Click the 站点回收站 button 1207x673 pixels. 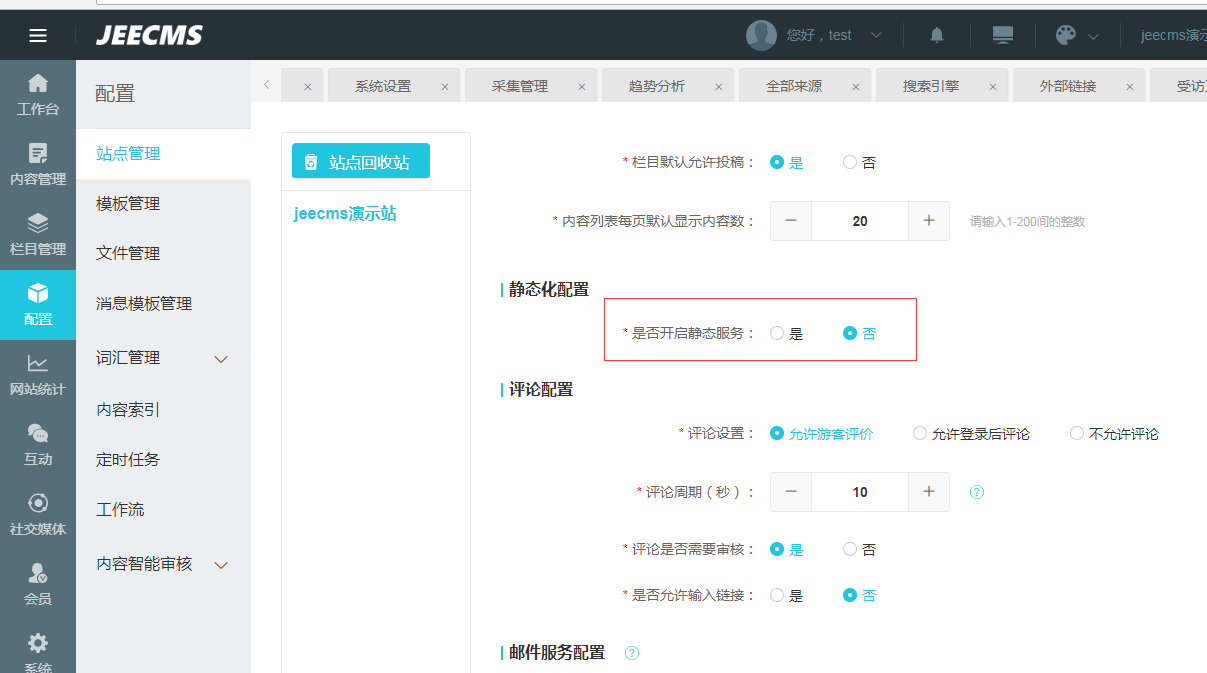pyautogui.click(x=360, y=162)
